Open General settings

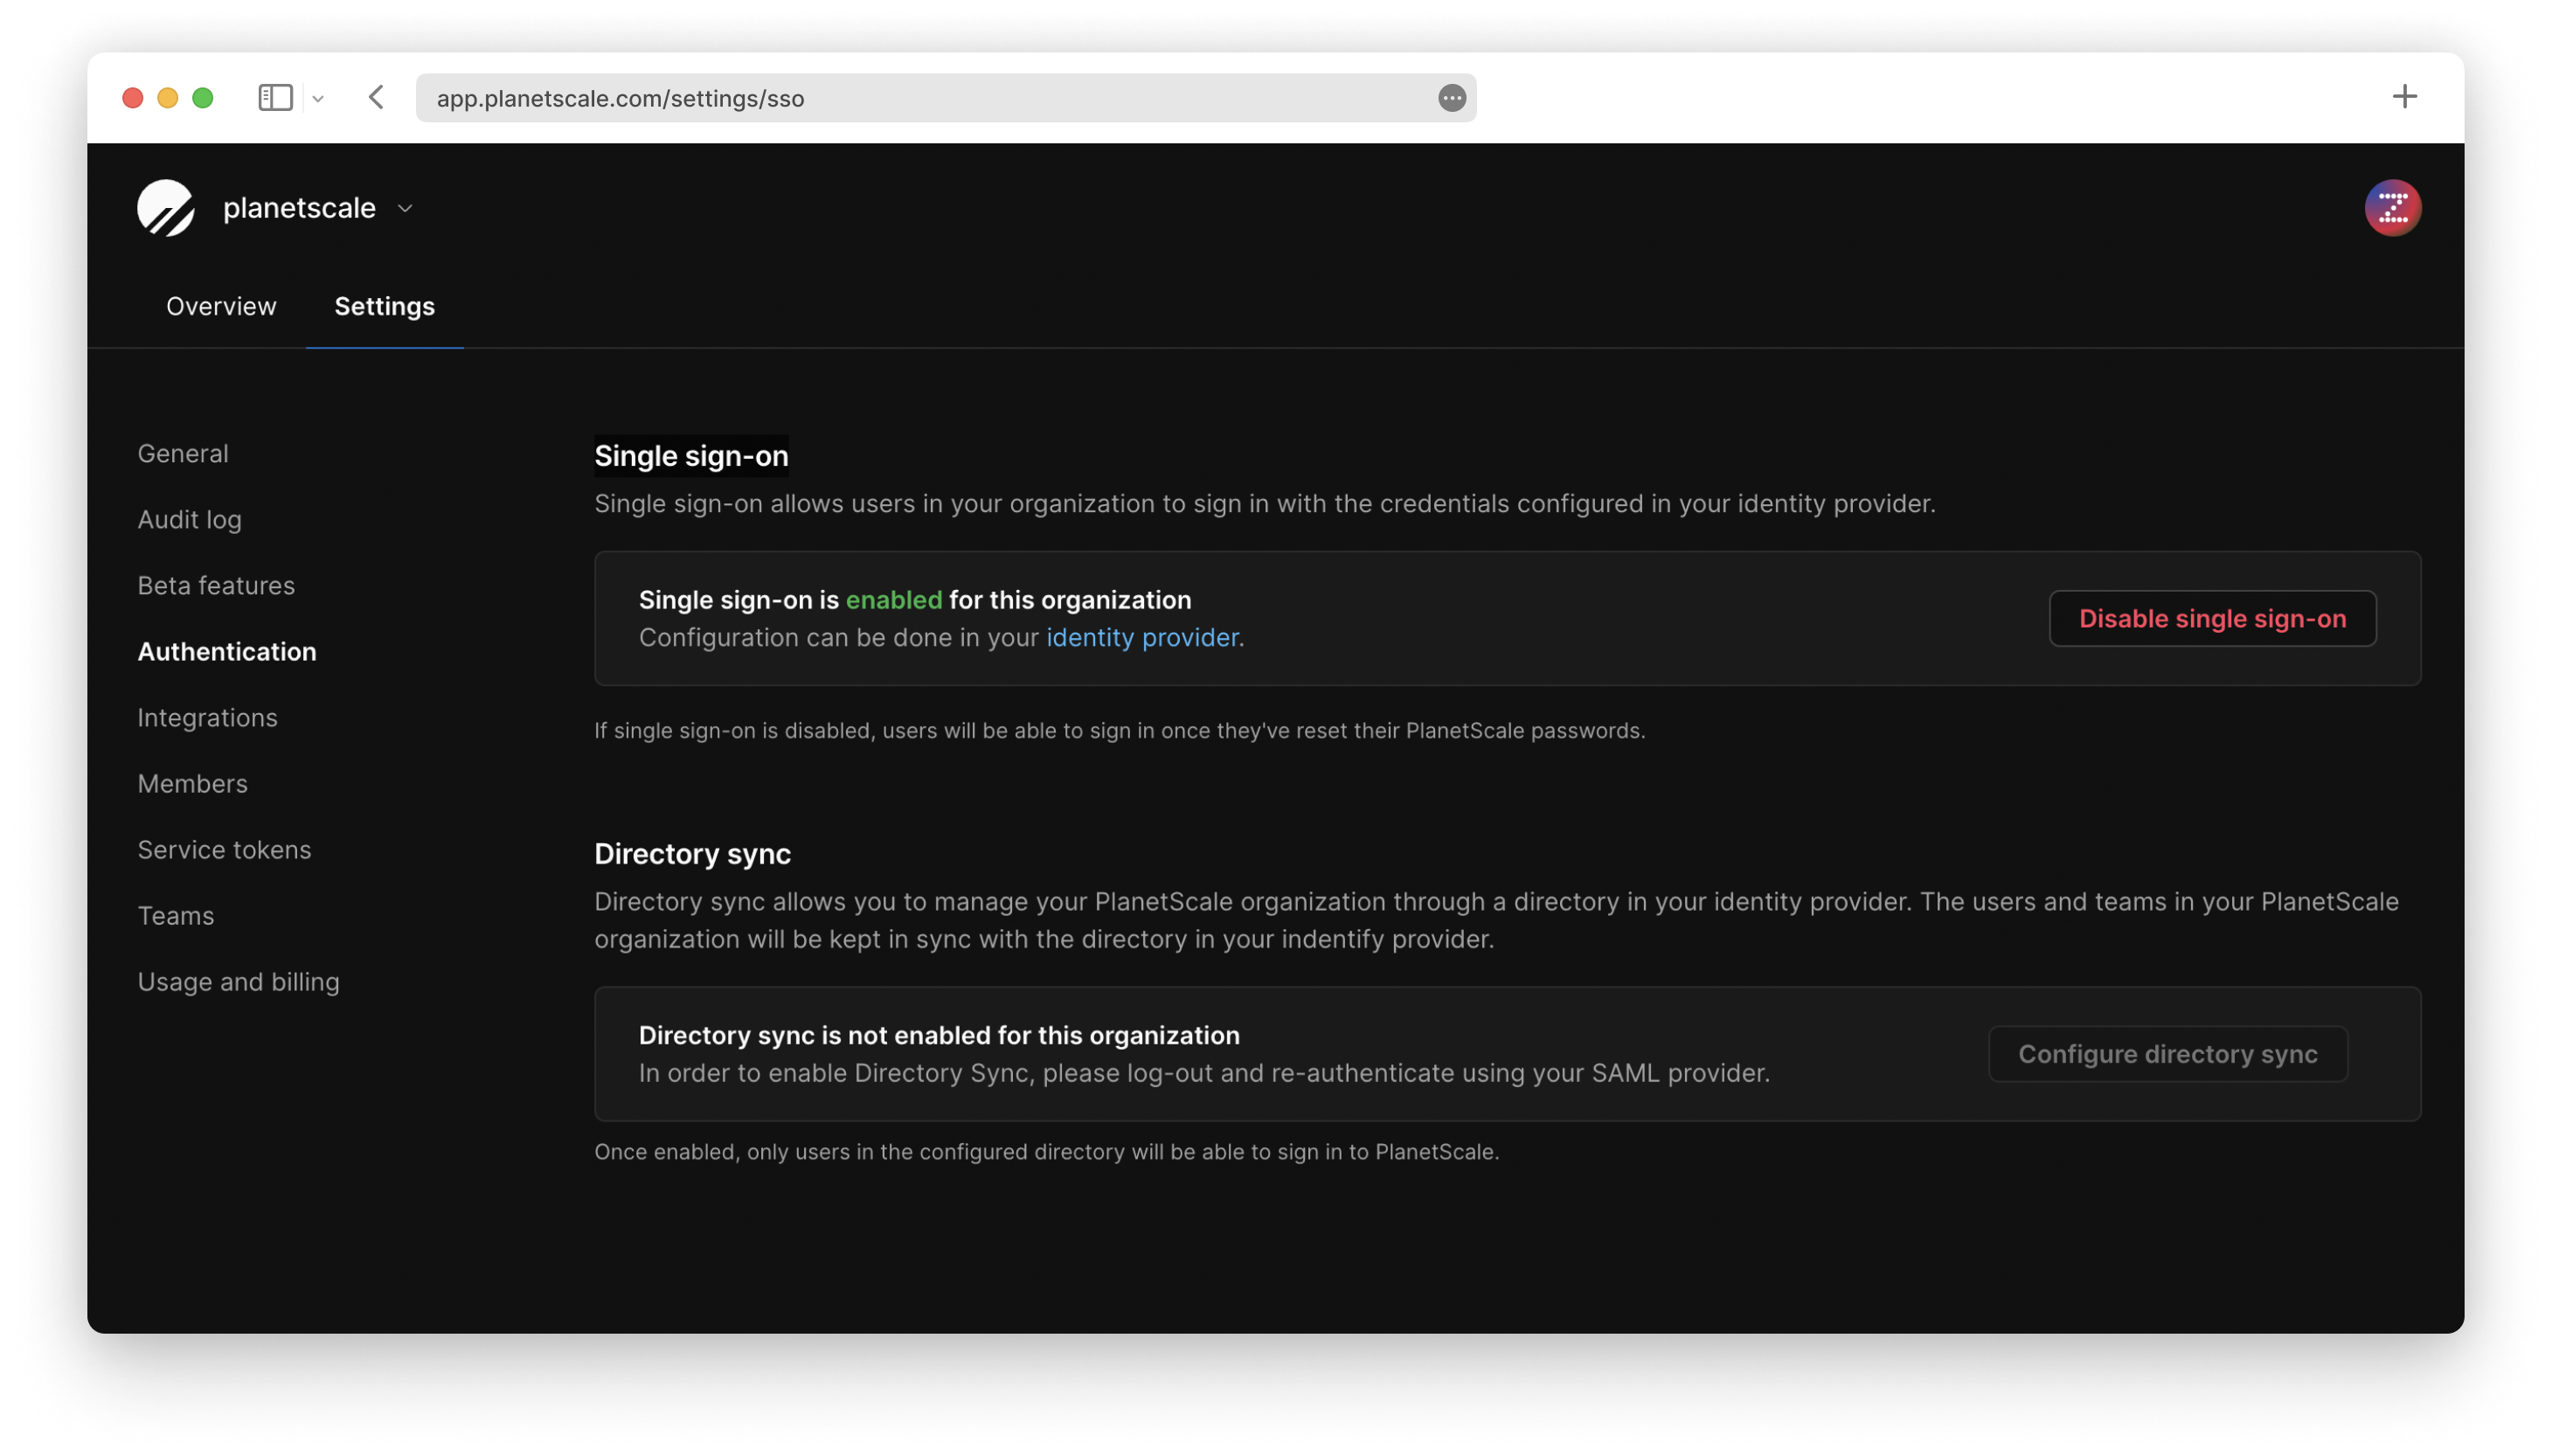pyautogui.click(x=183, y=453)
